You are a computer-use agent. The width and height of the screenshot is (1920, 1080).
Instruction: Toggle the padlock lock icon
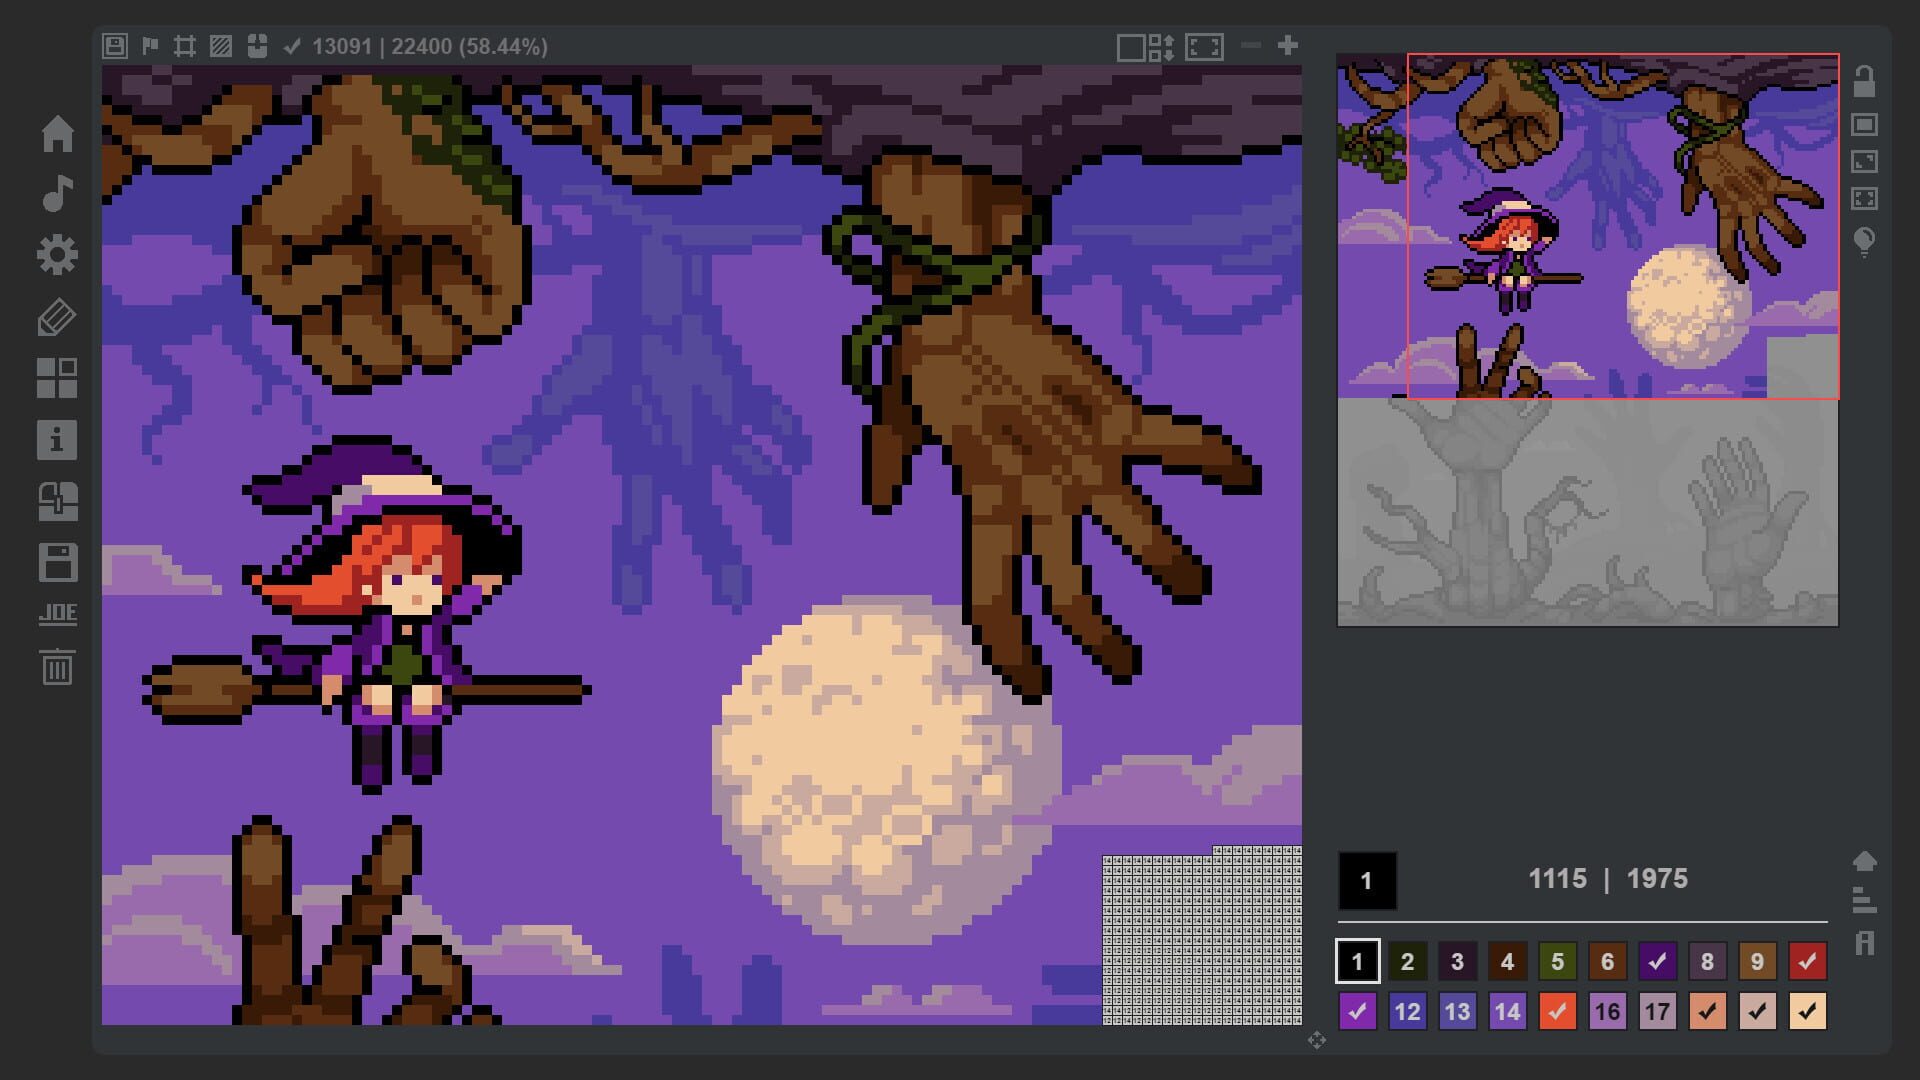(1864, 81)
